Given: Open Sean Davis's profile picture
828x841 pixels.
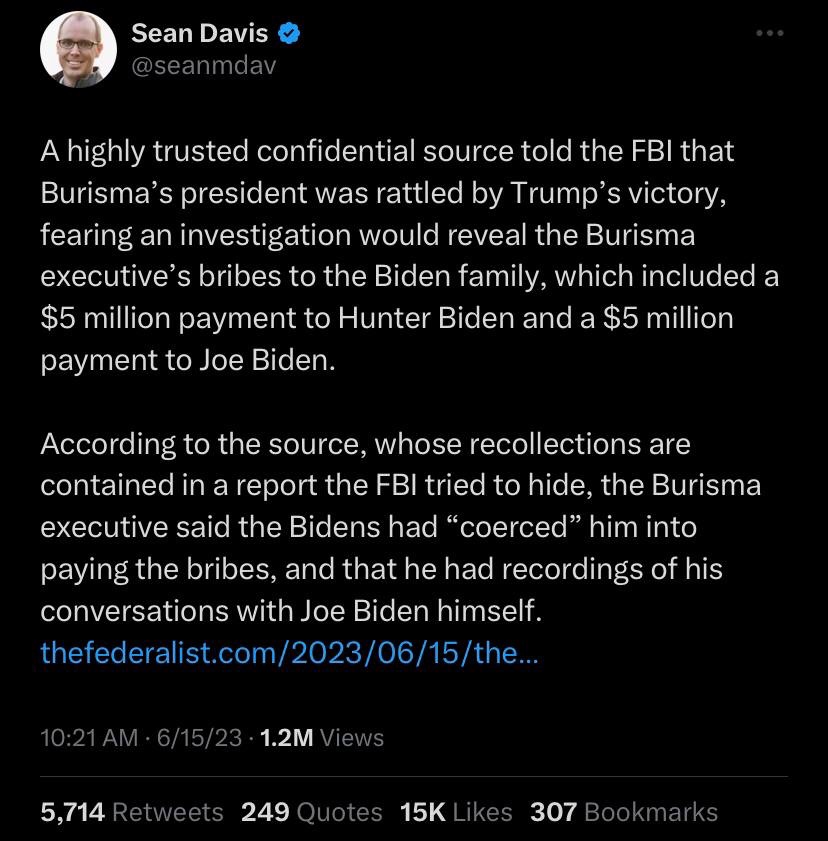Looking at the screenshot, I should [x=79, y=51].
